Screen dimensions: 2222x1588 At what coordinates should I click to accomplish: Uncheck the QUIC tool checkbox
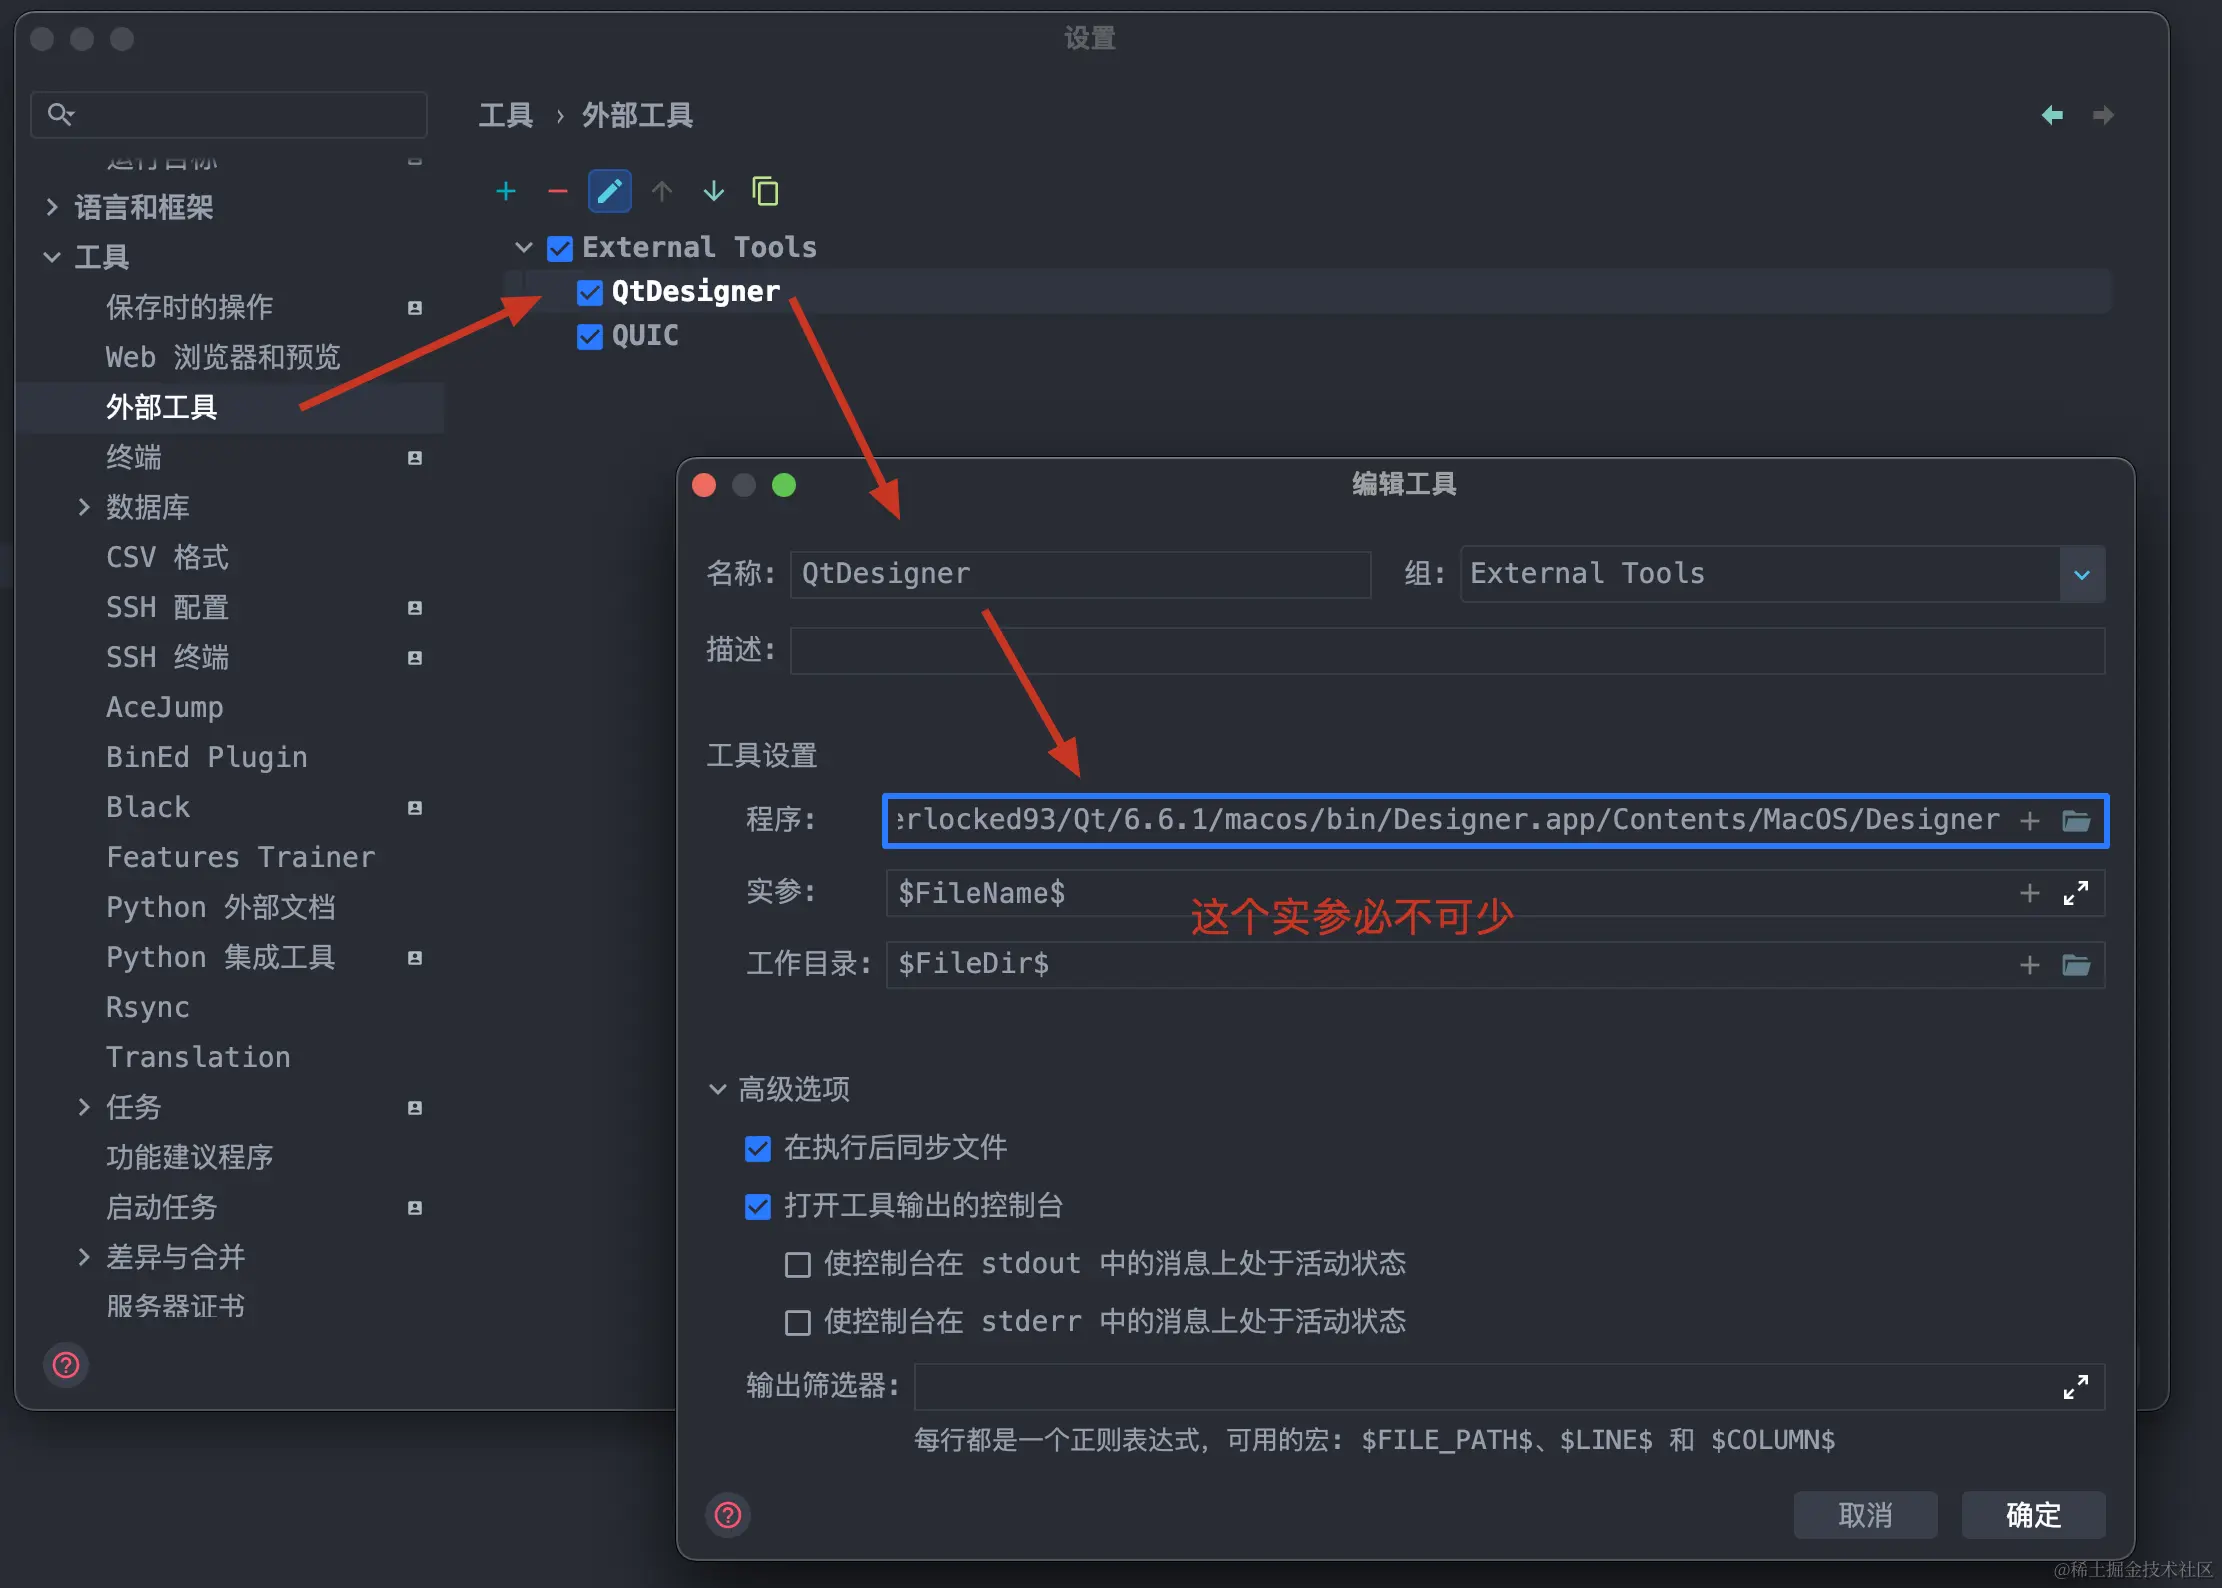(x=590, y=337)
